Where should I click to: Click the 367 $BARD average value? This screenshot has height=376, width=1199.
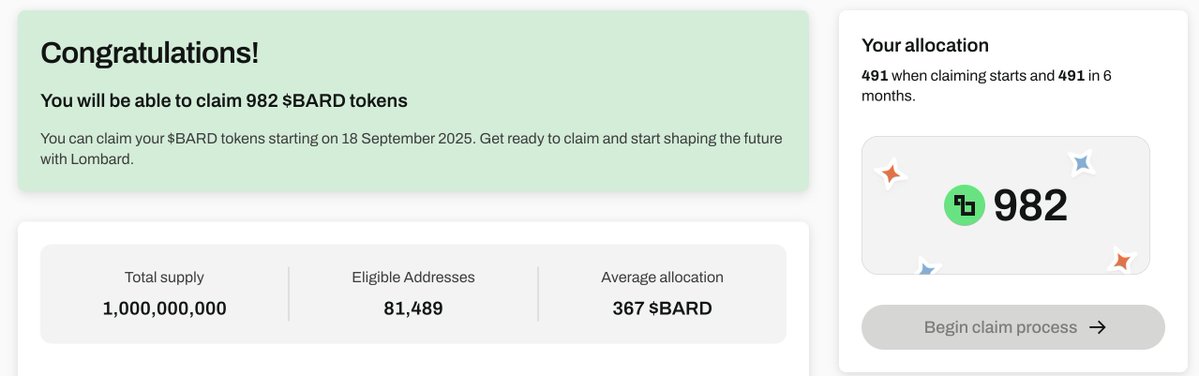(x=662, y=309)
